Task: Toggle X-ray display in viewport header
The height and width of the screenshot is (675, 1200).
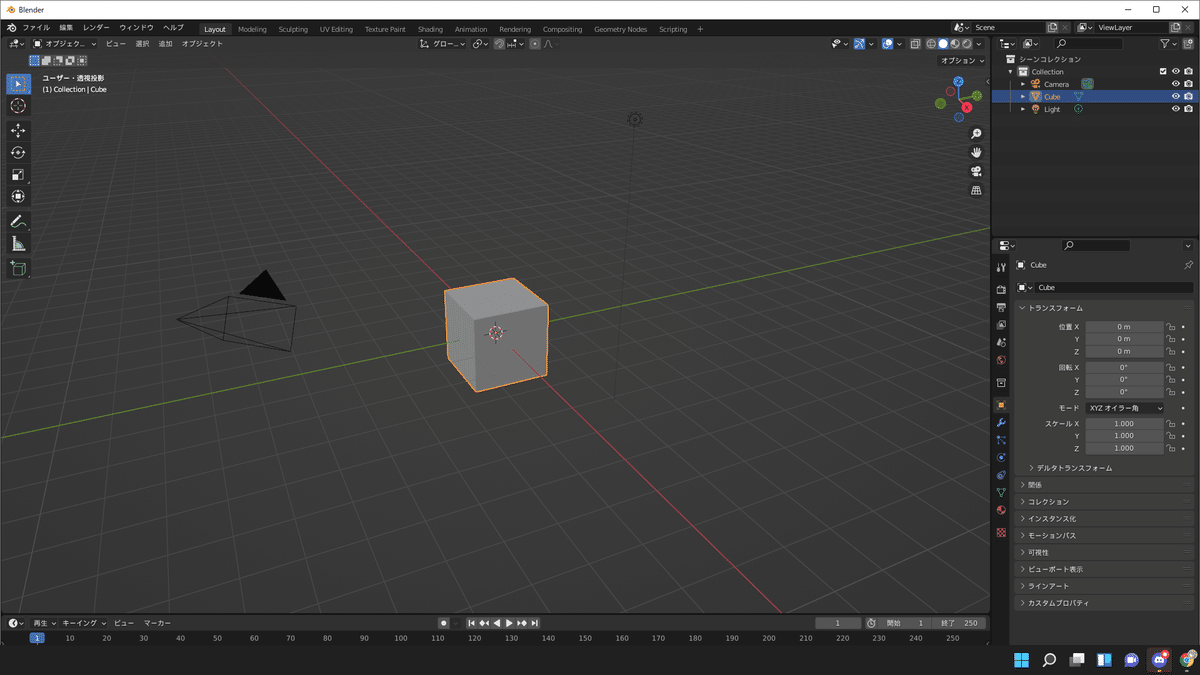Action: [914, 44]
